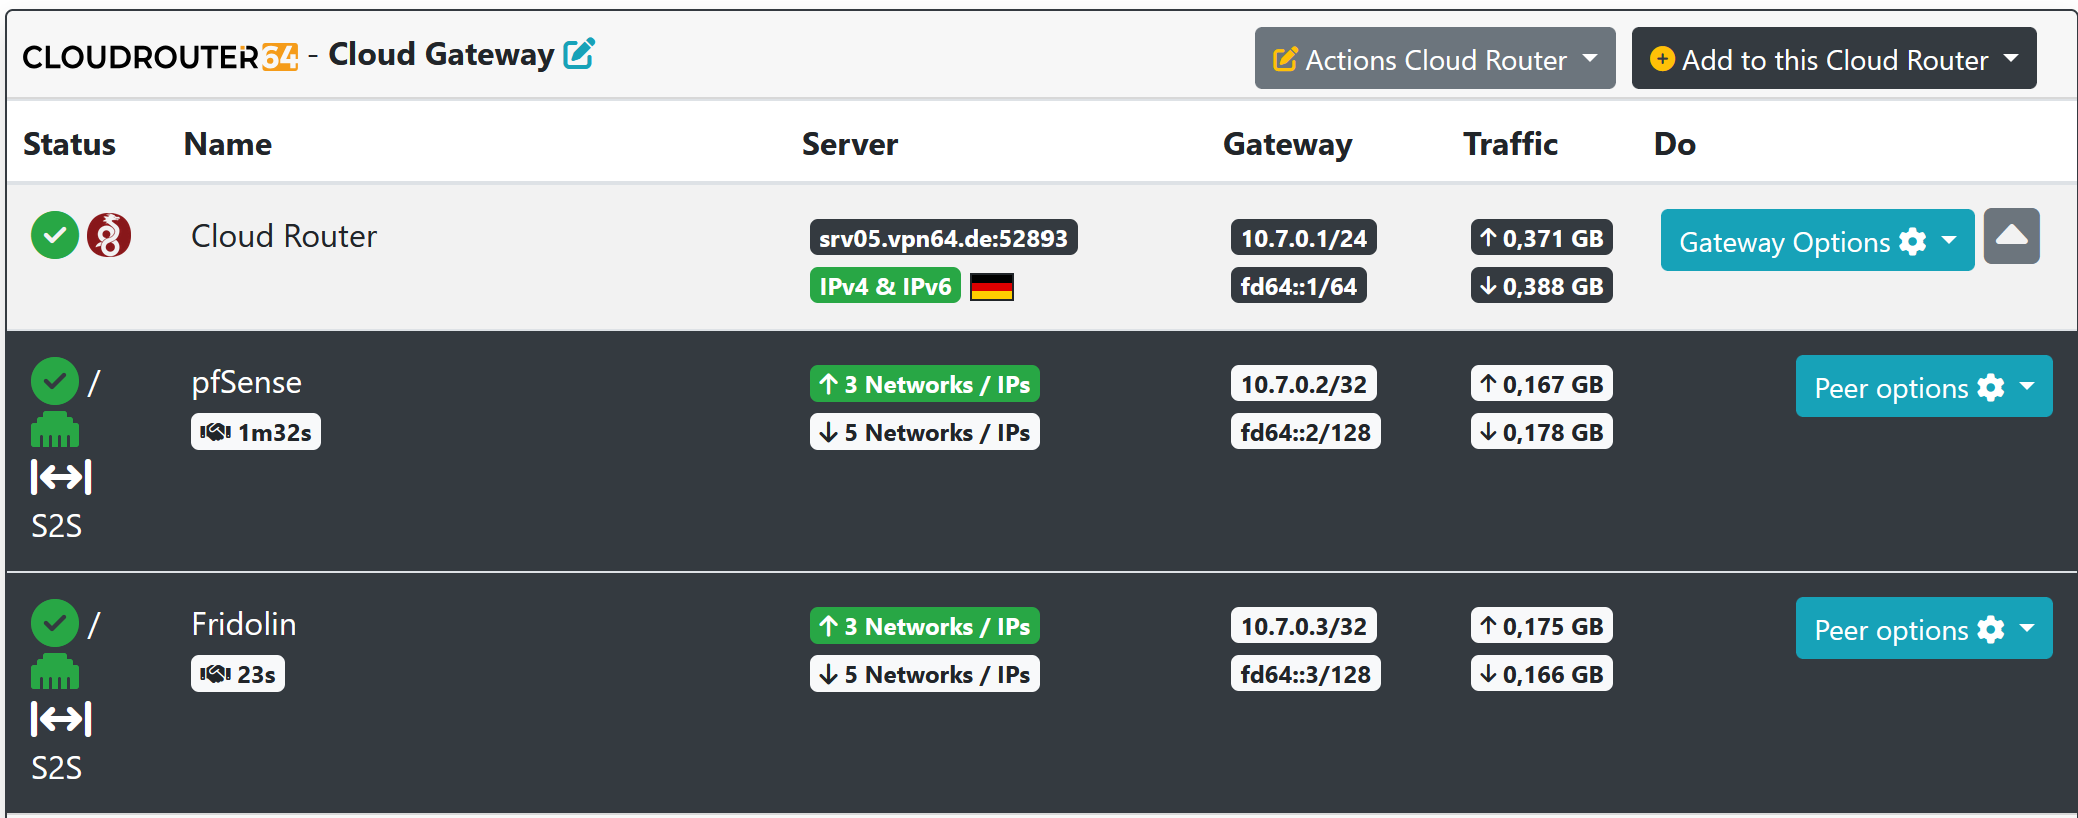Click pfSense green status check icon
This screenshot has width=2078, height=818.
[55, 381]
